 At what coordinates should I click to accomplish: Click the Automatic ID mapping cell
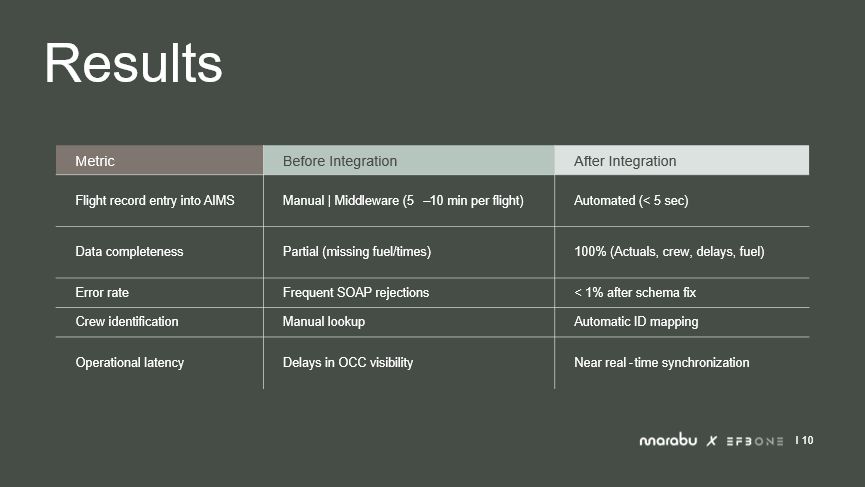coord(636,322)
